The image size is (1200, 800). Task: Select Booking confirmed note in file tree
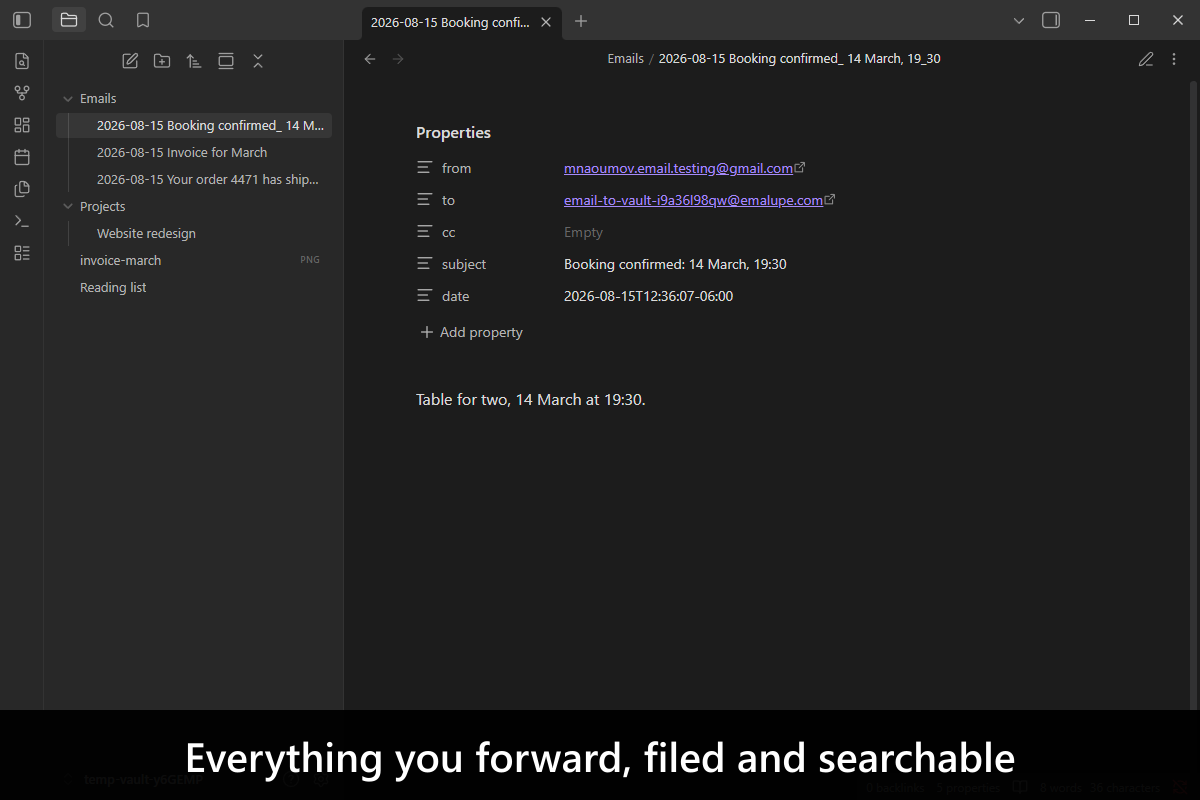194,126
